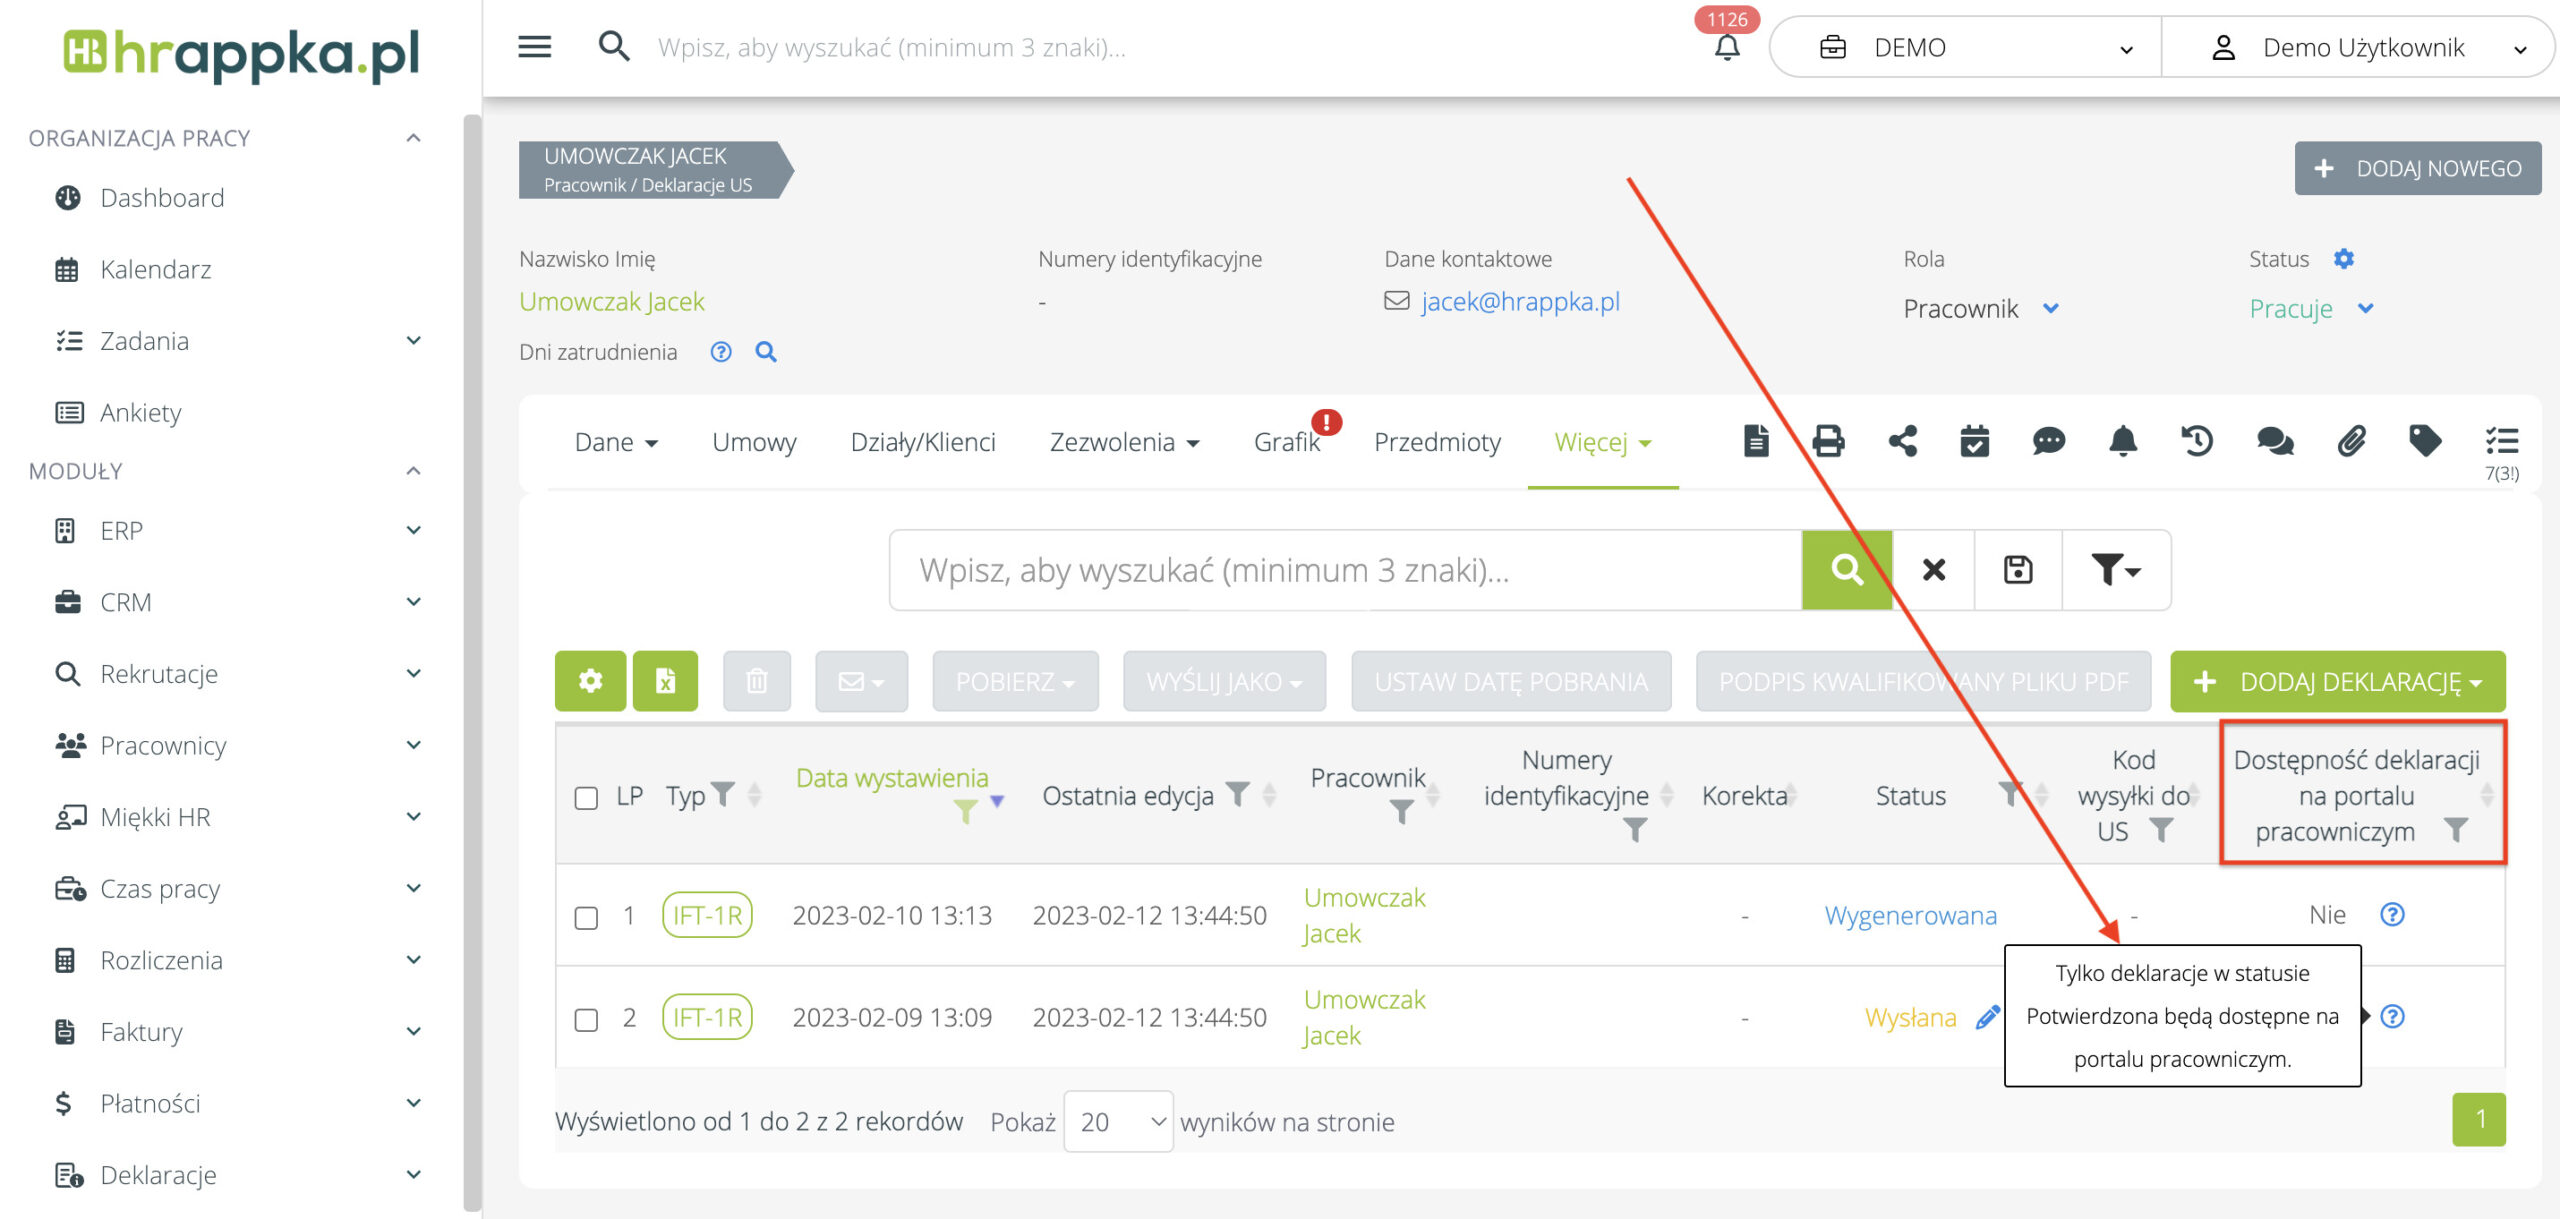Click the share icon in employee toolbar

tap(1902, 441)
